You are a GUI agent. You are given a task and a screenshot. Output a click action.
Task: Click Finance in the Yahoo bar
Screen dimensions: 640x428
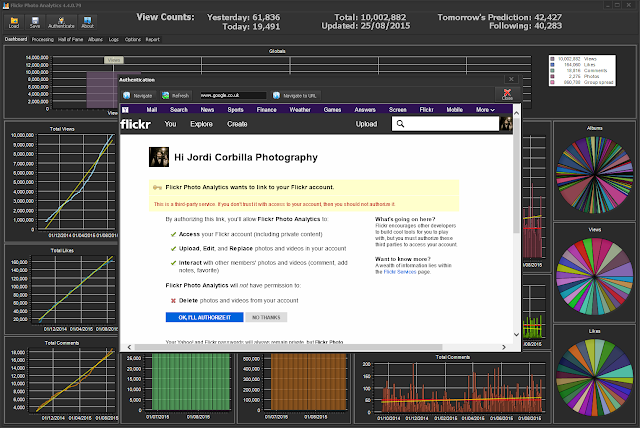click(267, 110)
